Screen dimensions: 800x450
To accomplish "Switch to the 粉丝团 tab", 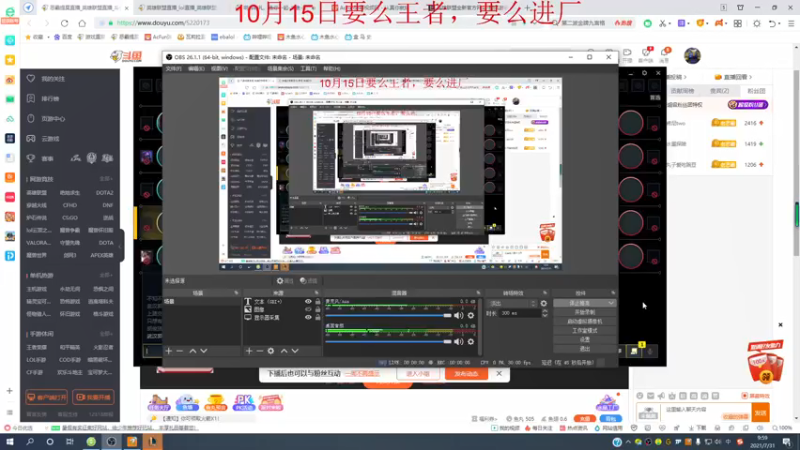I will [x=756, y=91].
